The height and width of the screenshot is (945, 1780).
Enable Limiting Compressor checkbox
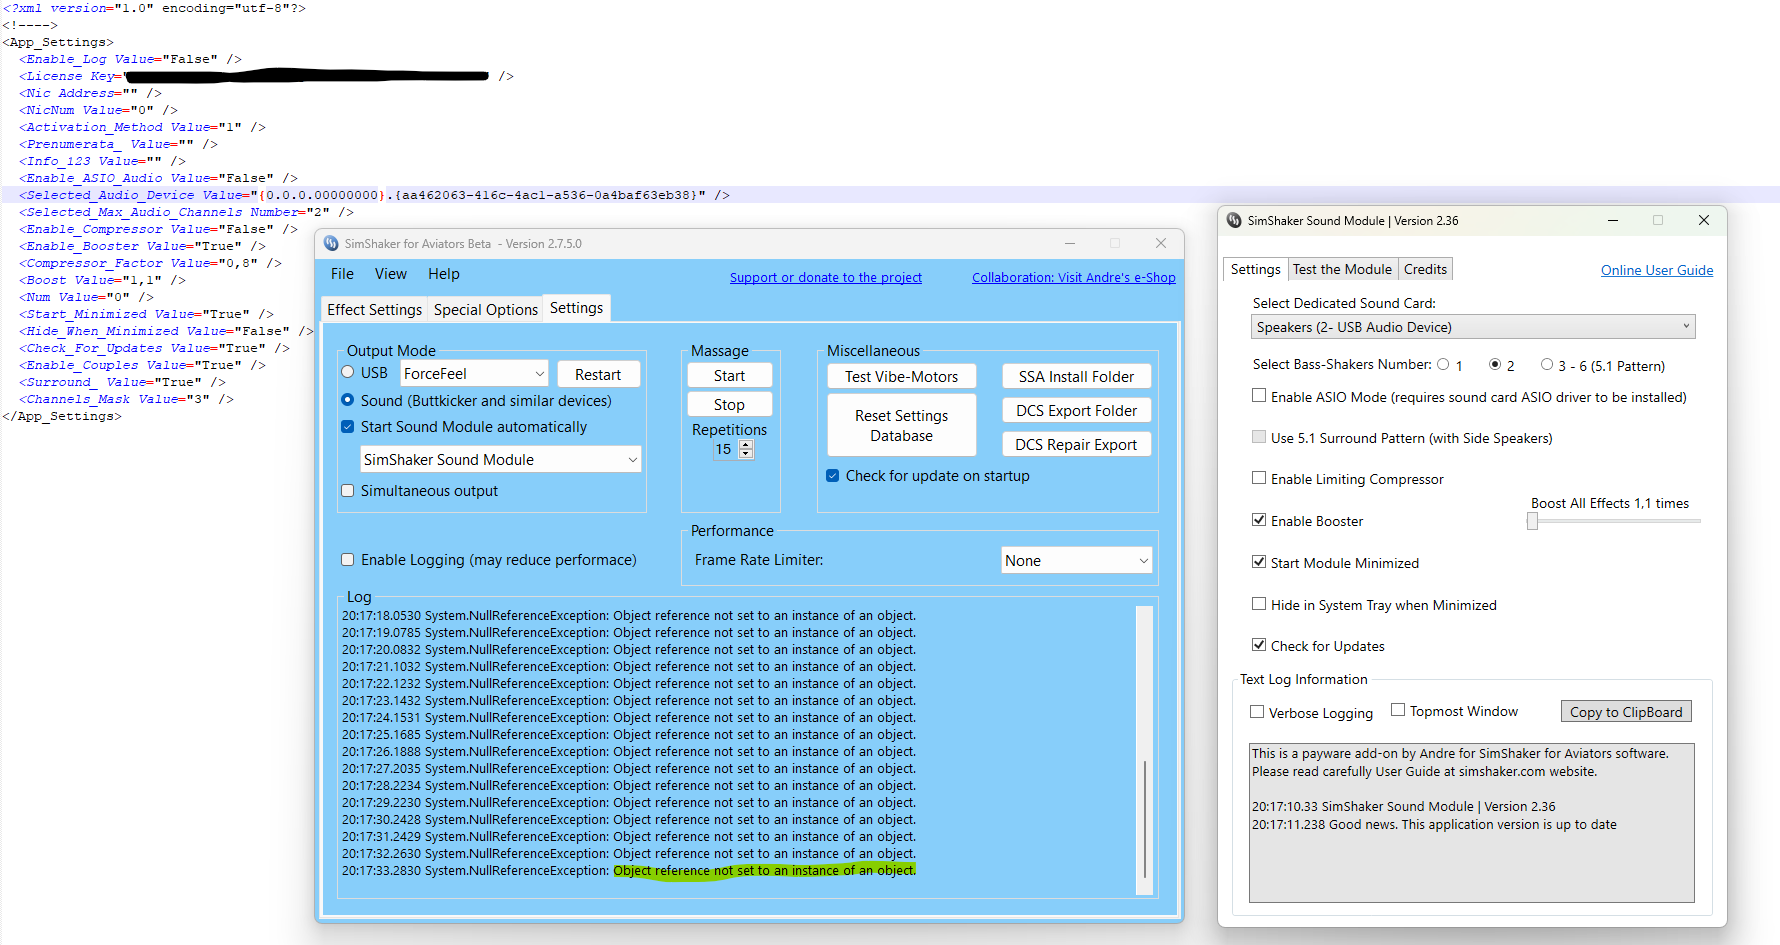1259,478
